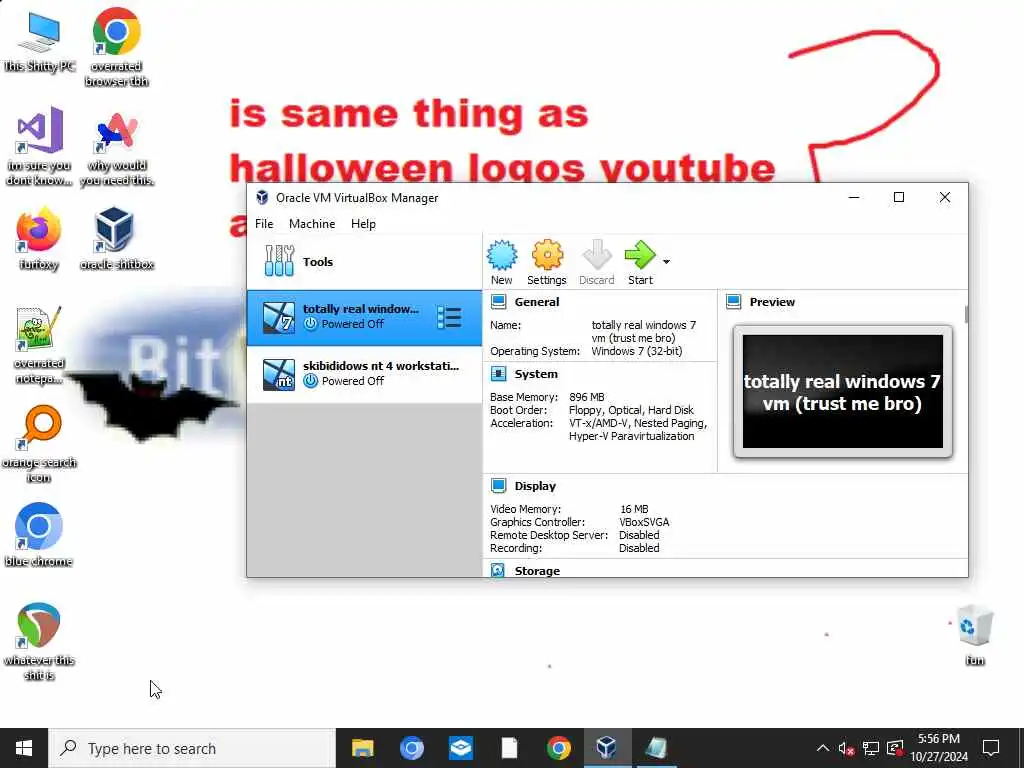The width and height of the screenshot is (1024, 768).
Task: Click the Storage section disk icon
Action: 498,571
